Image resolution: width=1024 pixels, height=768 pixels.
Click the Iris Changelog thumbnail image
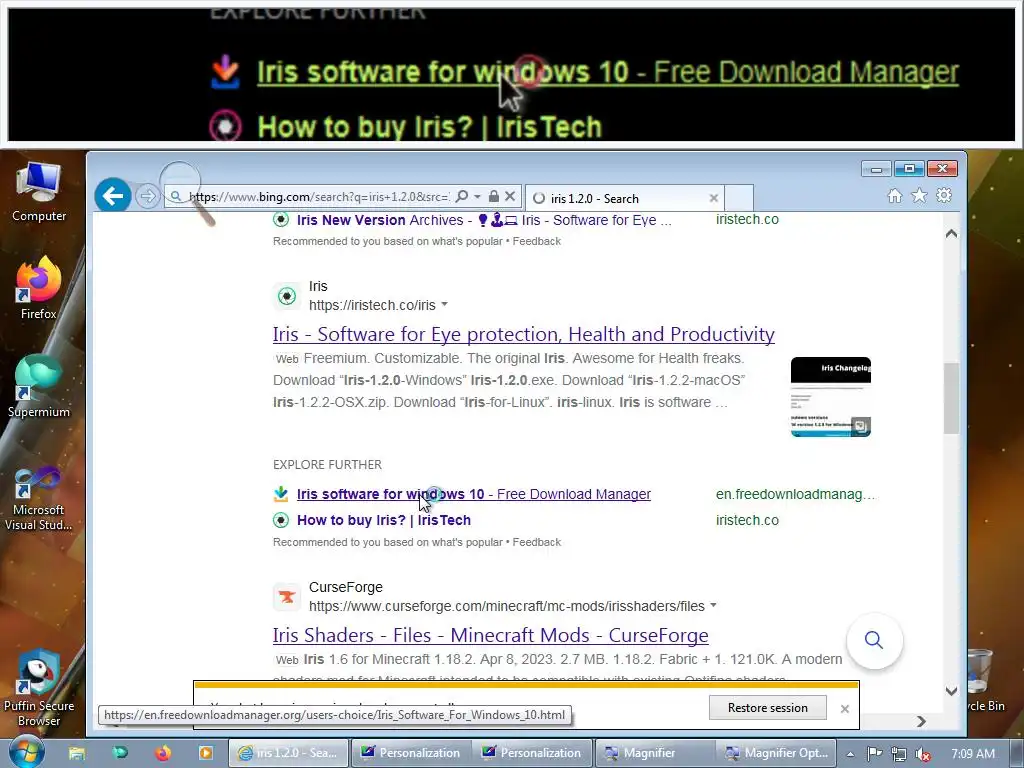831,397
